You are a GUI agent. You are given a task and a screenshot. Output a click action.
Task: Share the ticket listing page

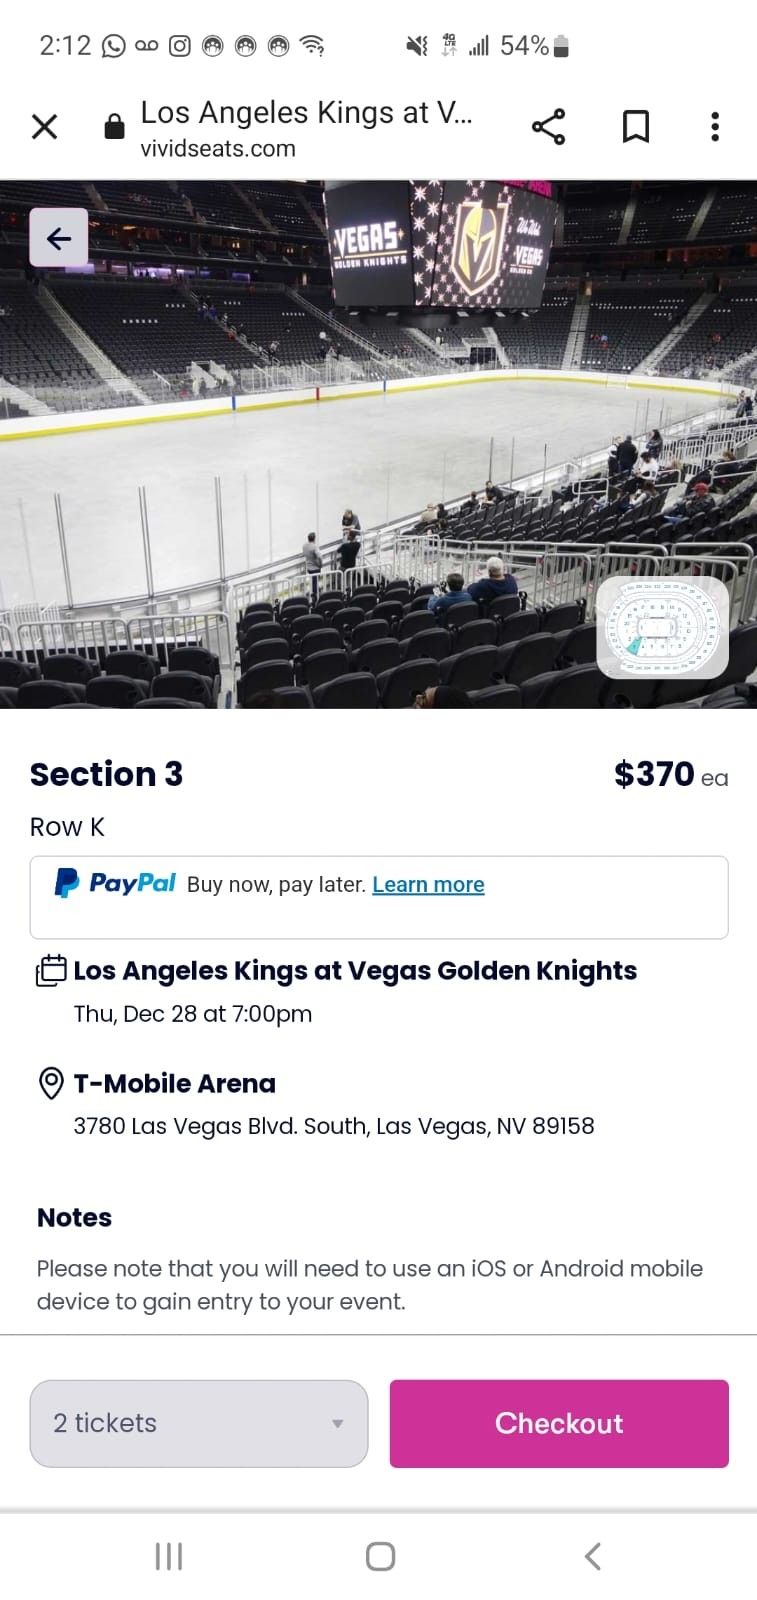pos(548,126)
